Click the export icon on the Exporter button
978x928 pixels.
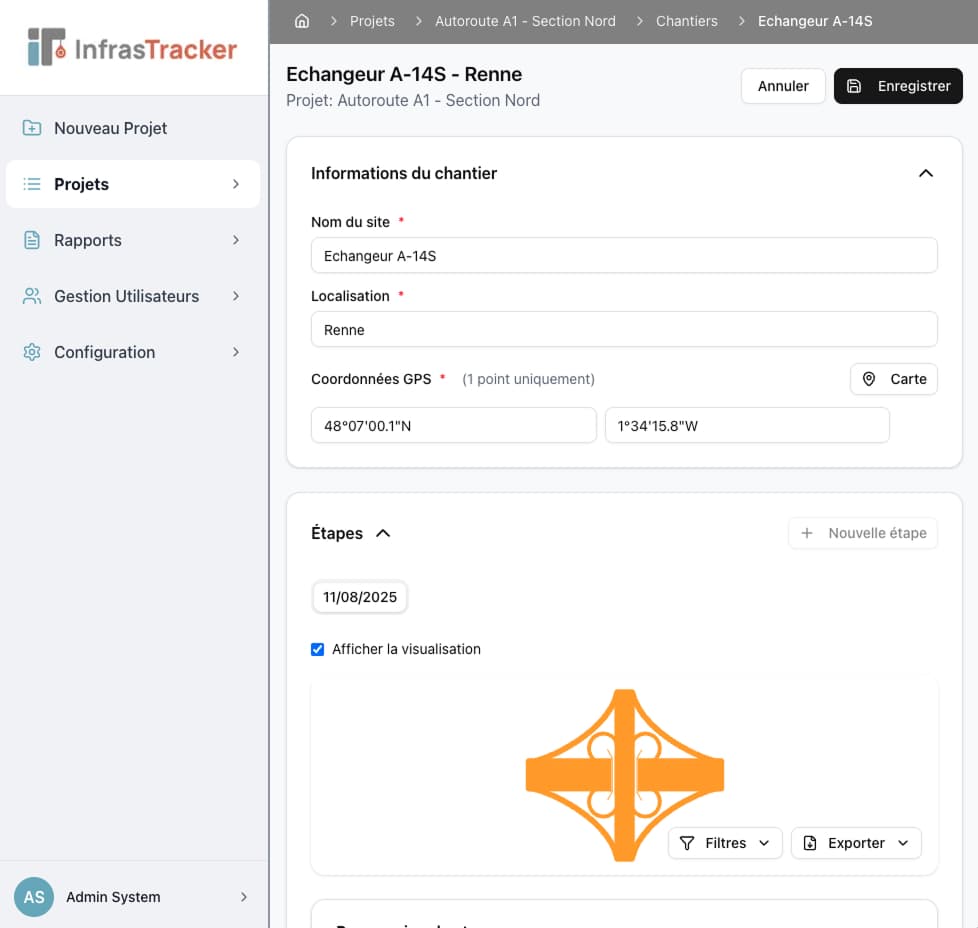point(808,843)
